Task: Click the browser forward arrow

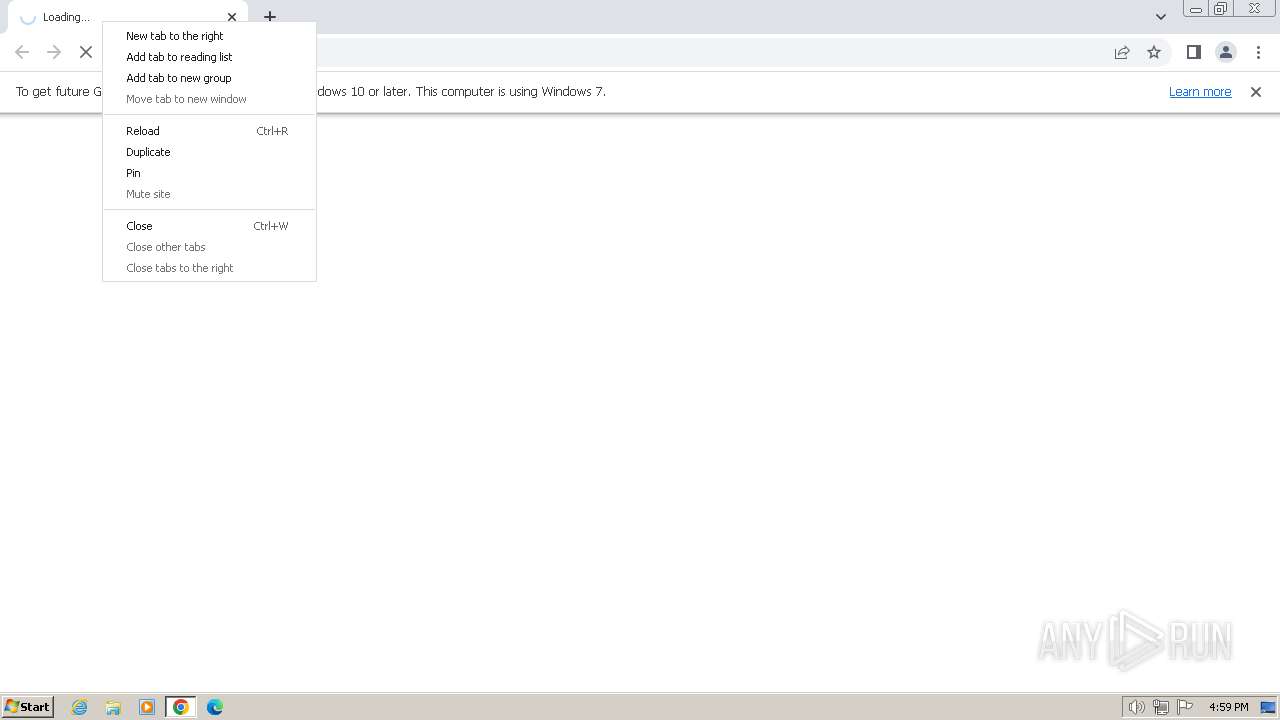Action: [x=54, y=52]
